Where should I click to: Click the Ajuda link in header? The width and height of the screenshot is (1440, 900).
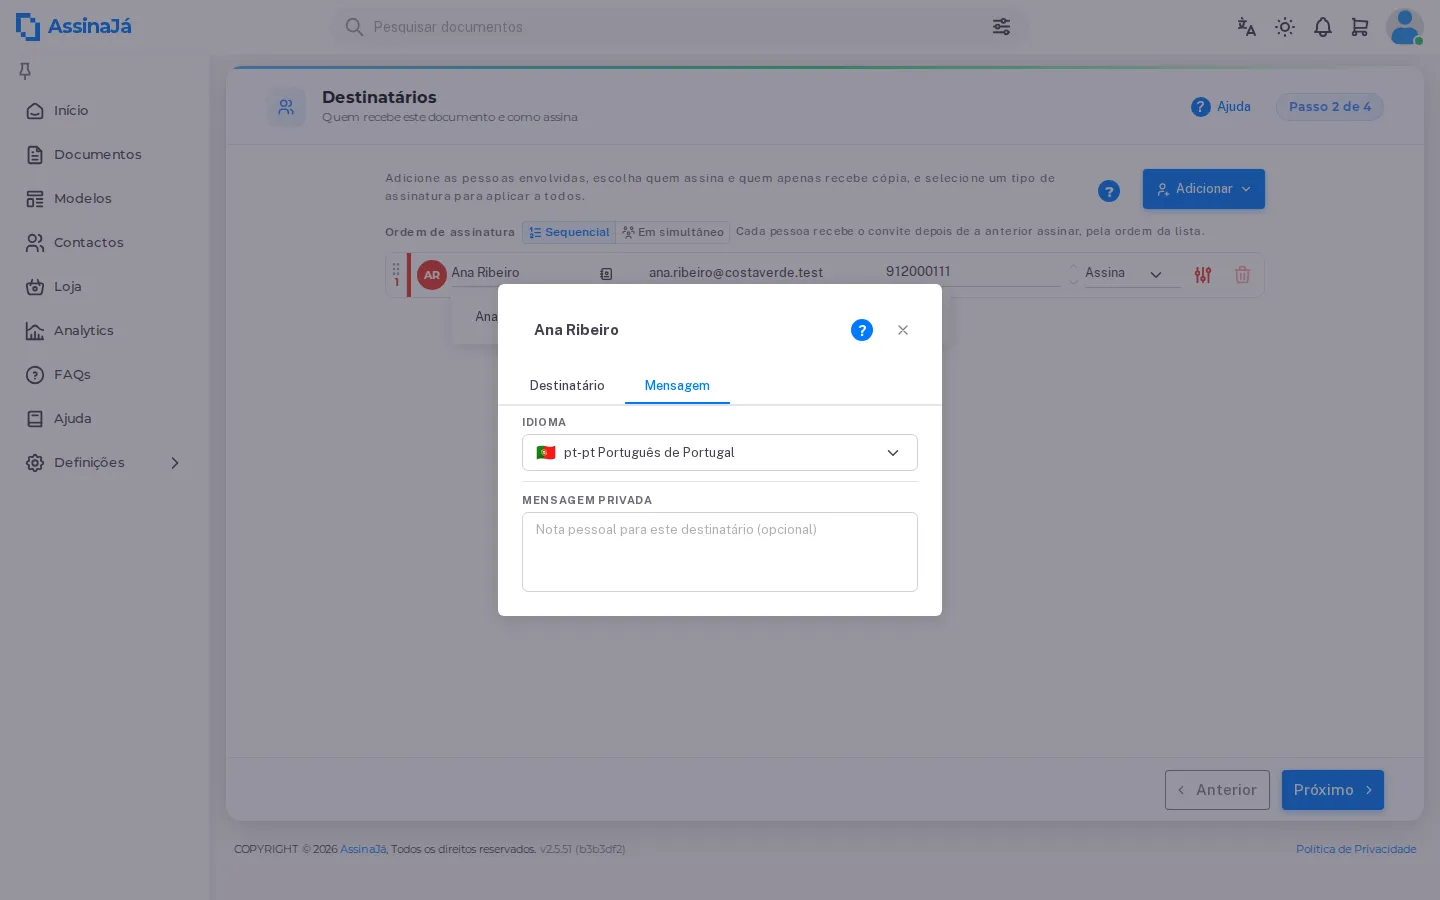point(1221,107)
